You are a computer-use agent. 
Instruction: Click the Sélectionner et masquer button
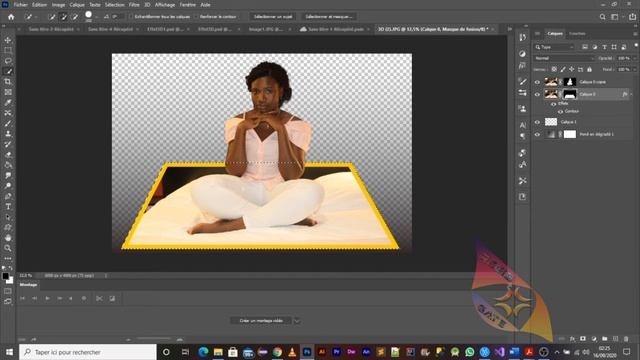tap(329, 17)
